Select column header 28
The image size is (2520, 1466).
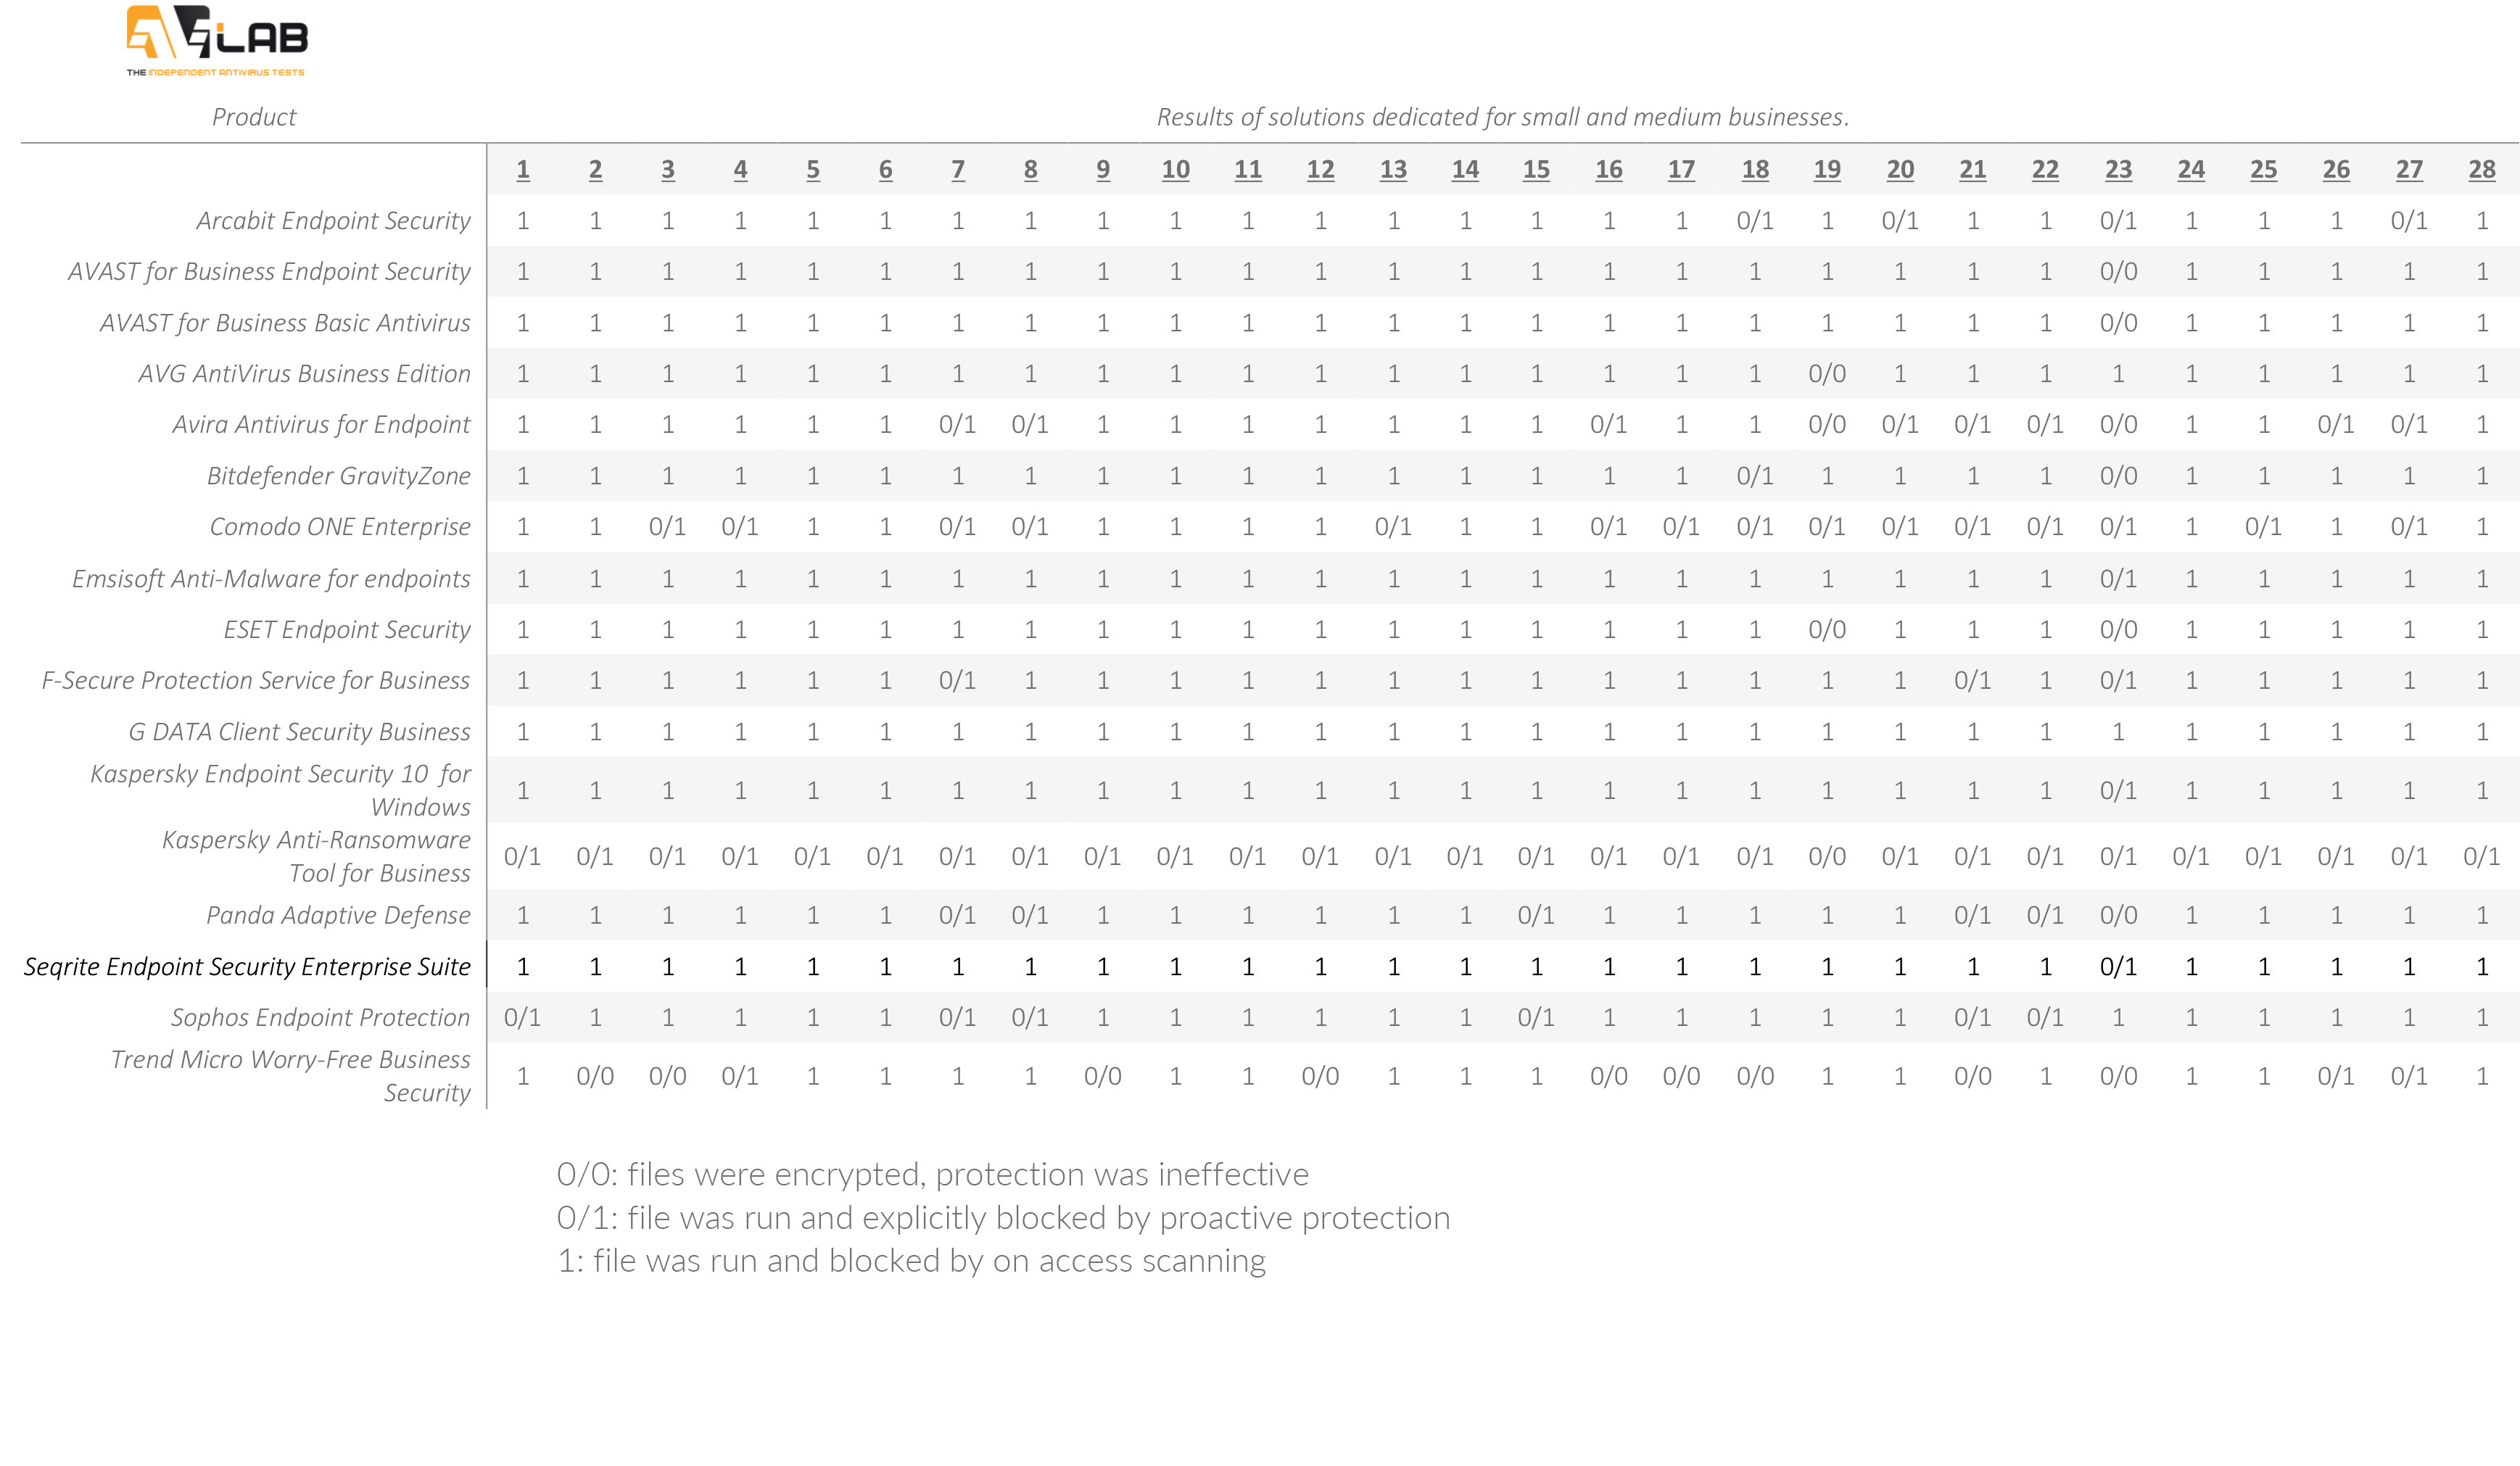click(x=2482, y=169)
